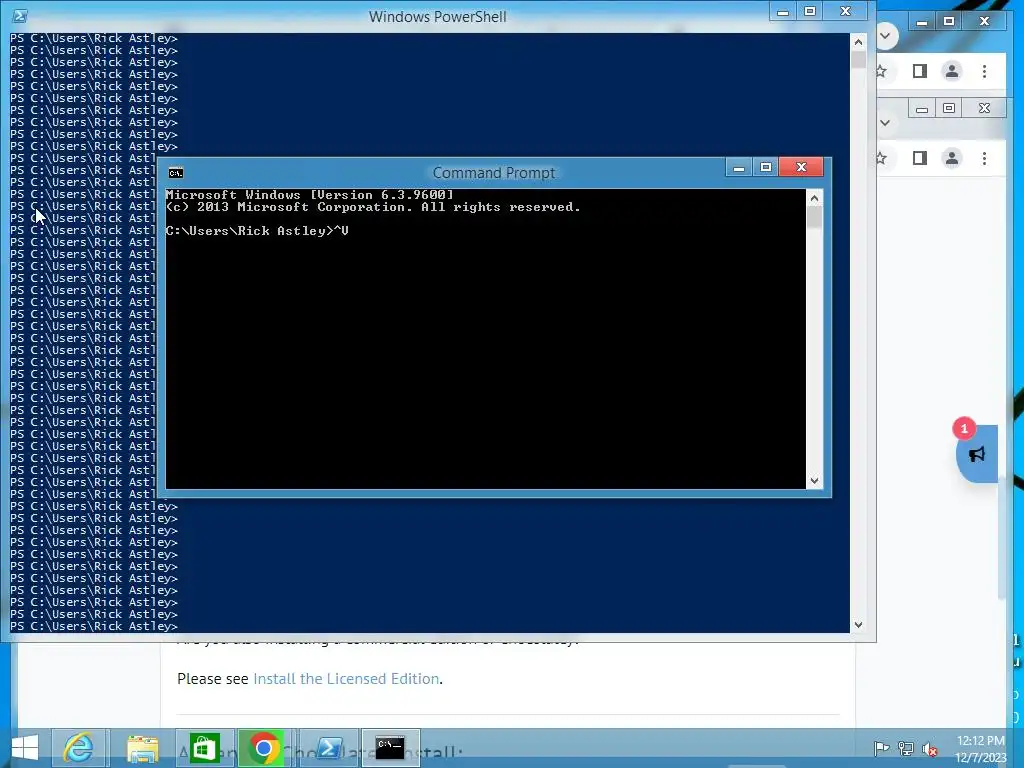
Task: Open the Windows Start button
Action: [x=25, y=748]
